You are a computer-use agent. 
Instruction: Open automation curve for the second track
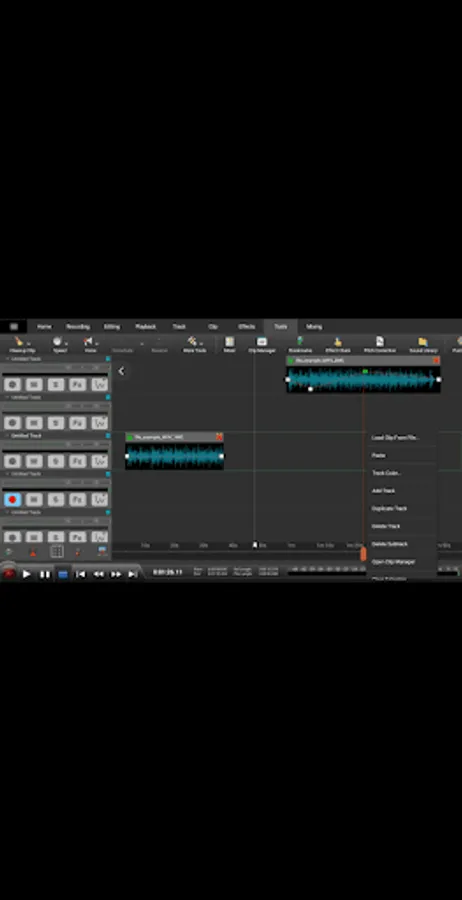coord(100,423)
